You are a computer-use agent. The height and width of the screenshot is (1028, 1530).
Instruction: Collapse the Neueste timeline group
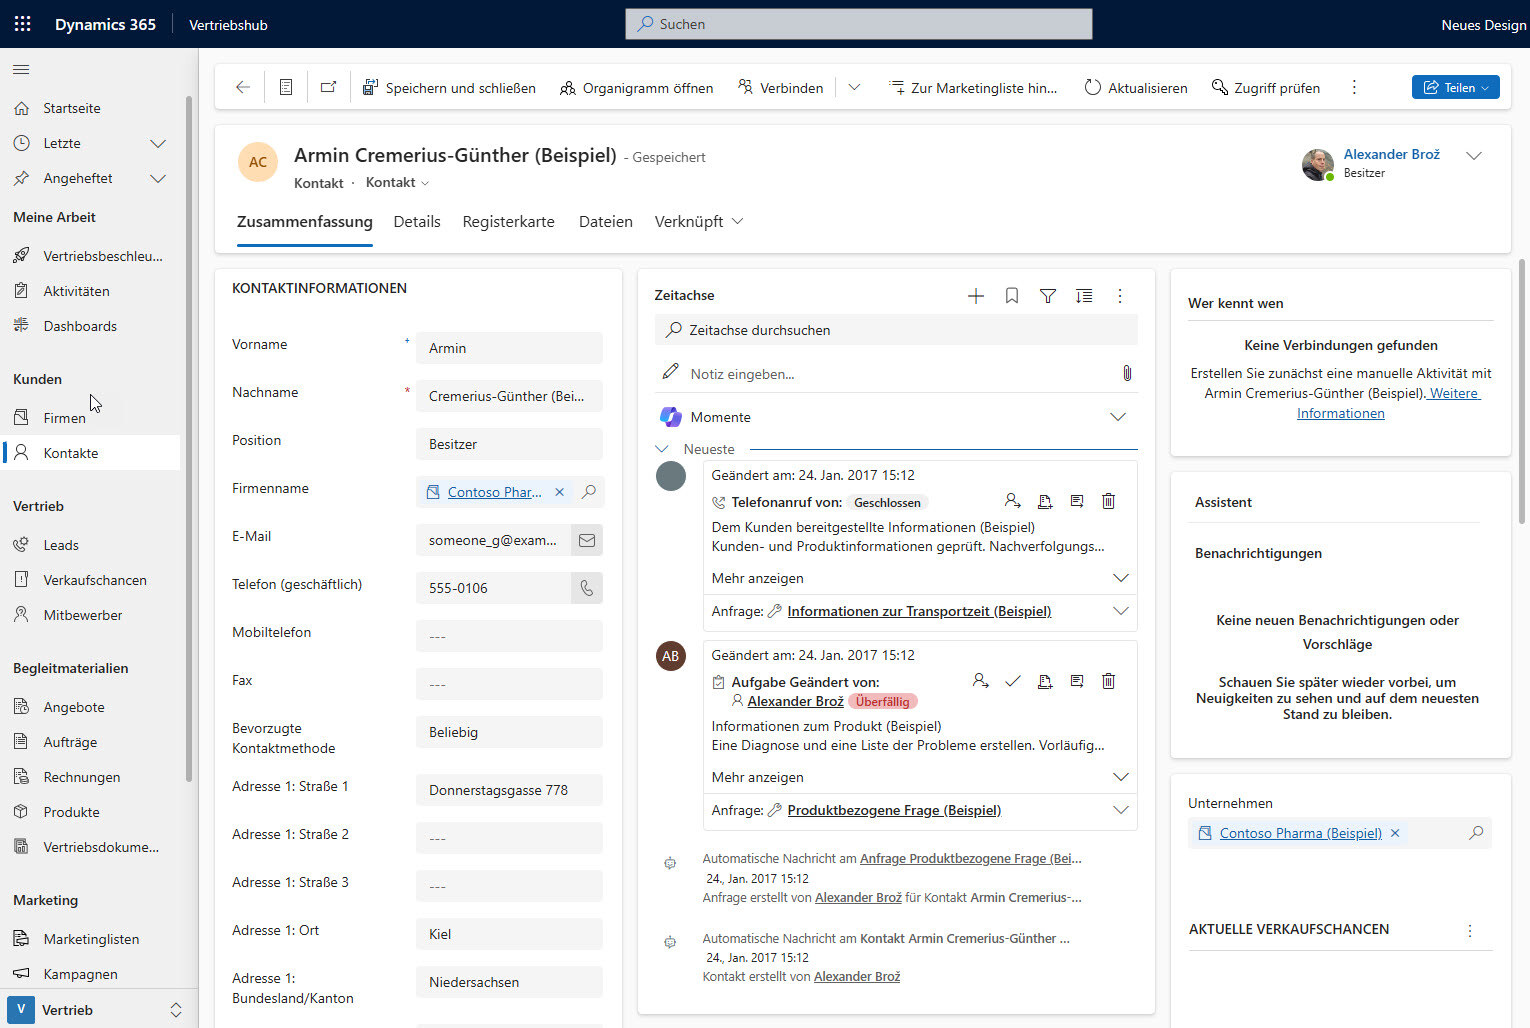point(662,450)
